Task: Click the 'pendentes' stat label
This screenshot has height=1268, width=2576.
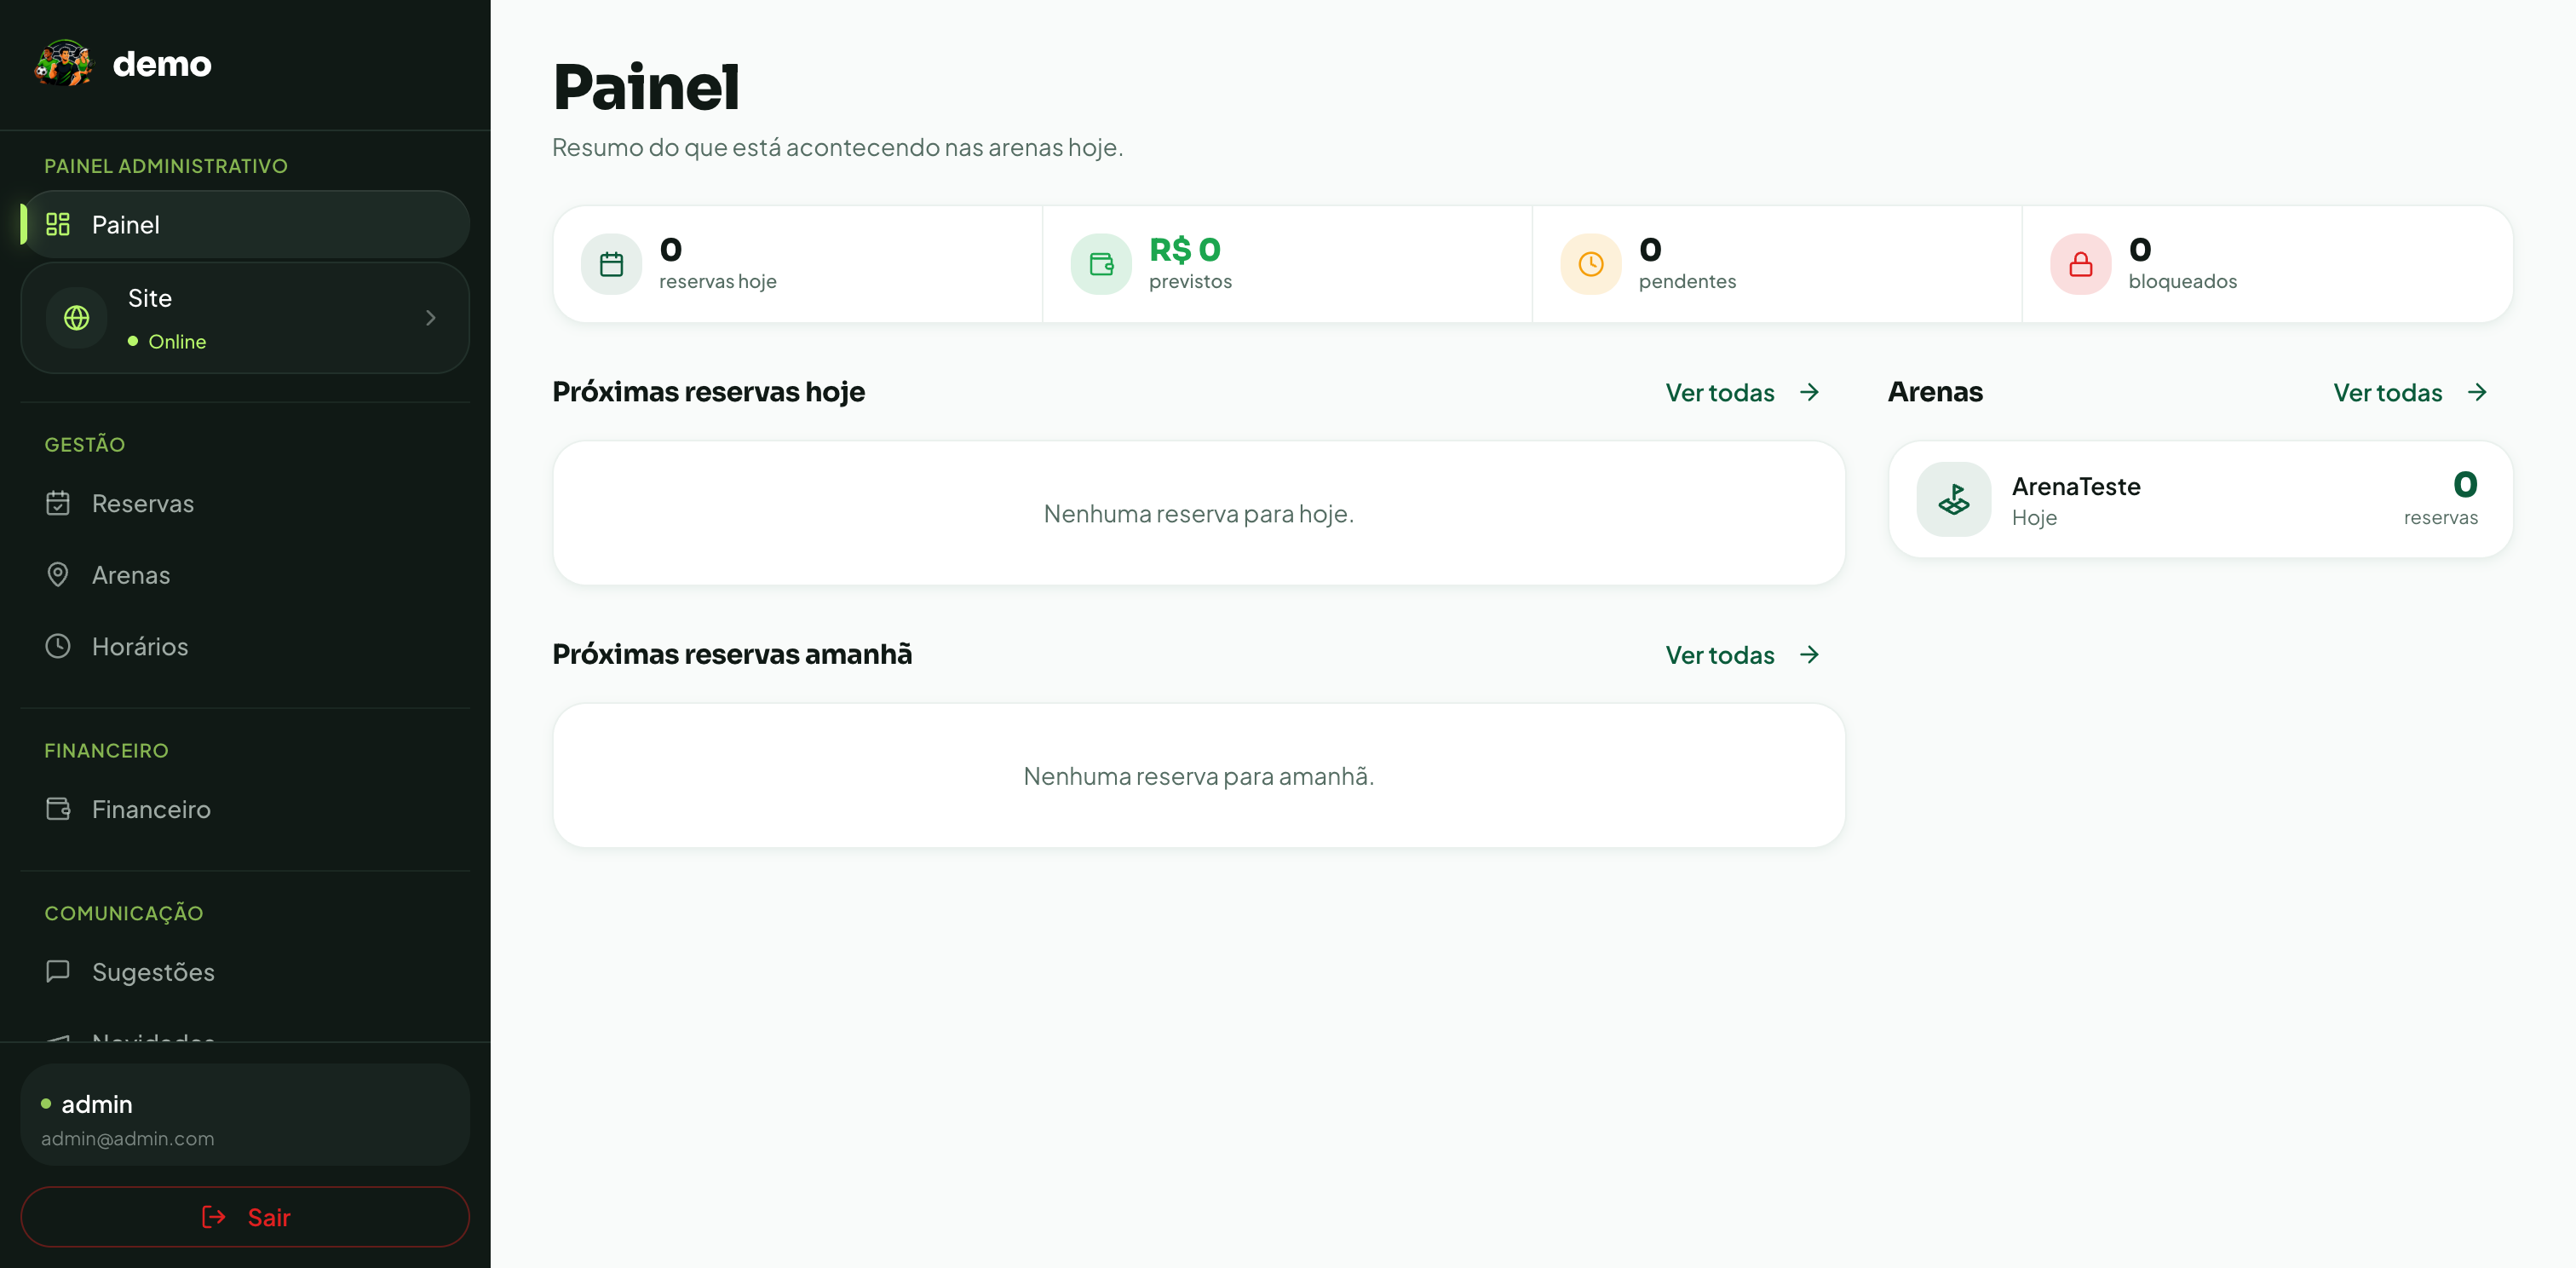Action: (x=1687, y=282)
